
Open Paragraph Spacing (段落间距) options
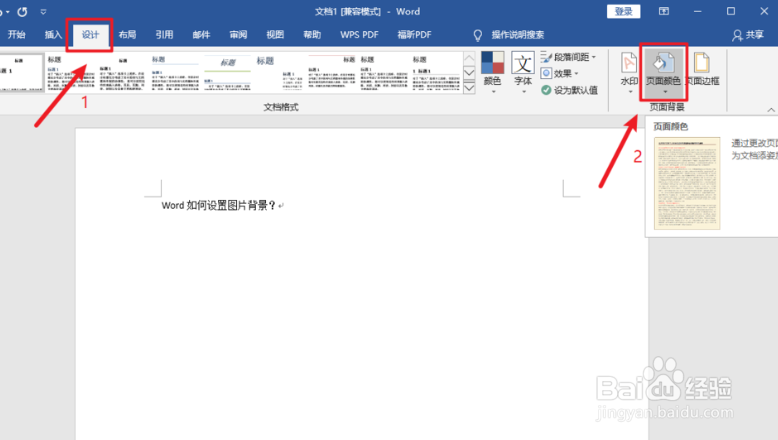pos(568,57)
